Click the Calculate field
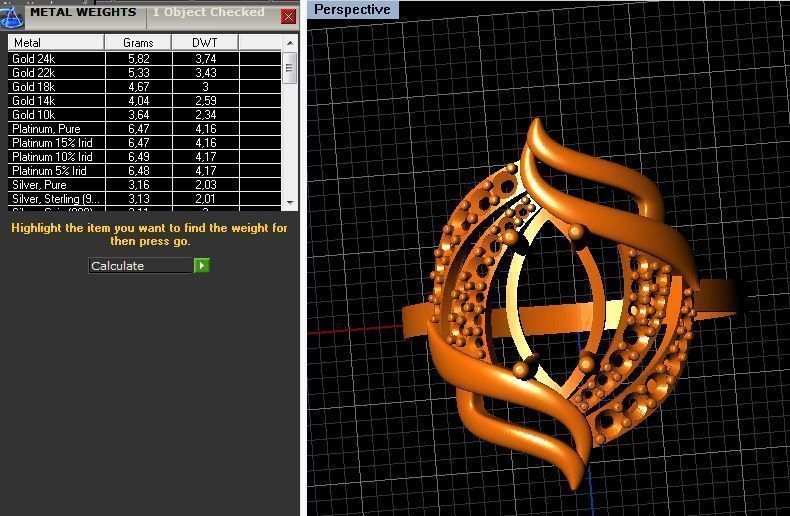This screenshot has height=516, width=790. 141,266
